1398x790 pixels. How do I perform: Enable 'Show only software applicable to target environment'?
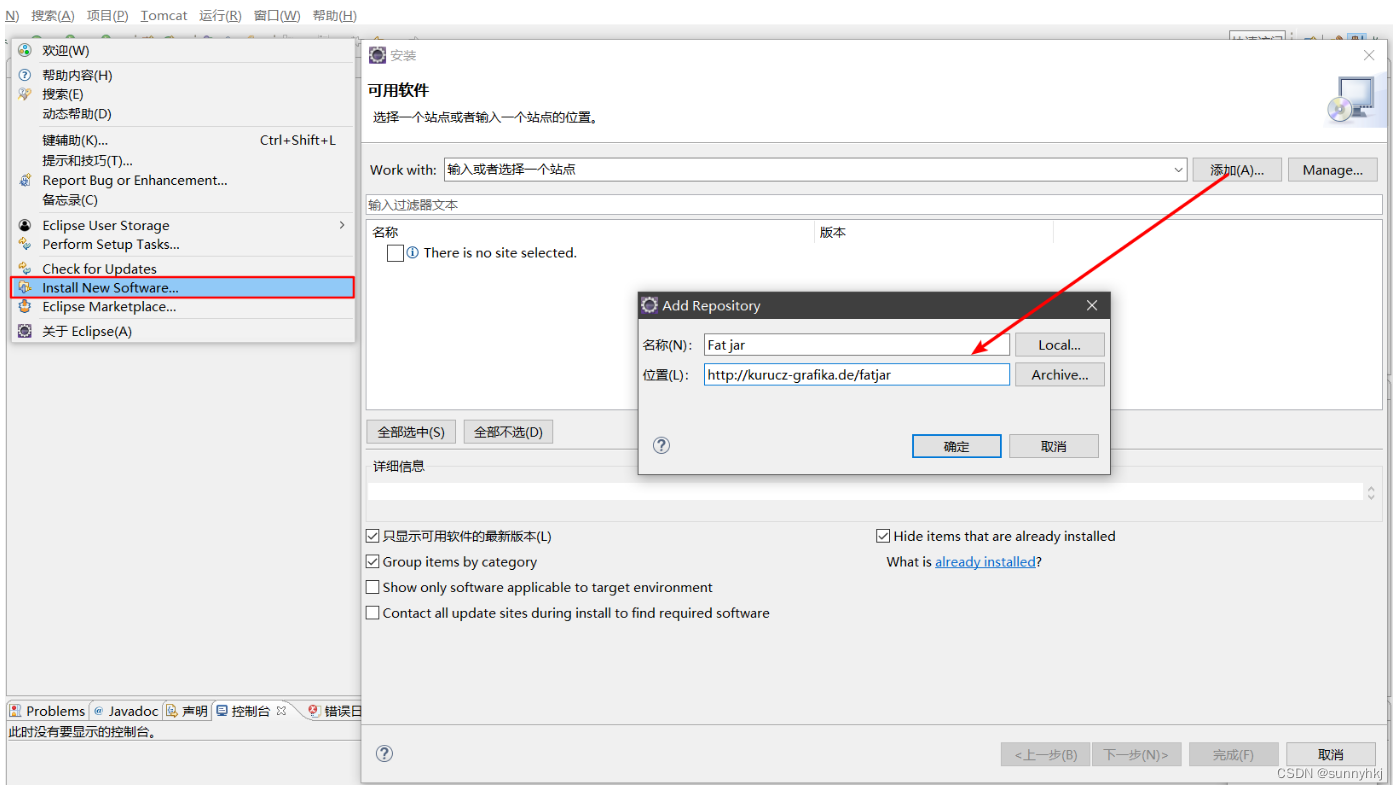[373, 587]
